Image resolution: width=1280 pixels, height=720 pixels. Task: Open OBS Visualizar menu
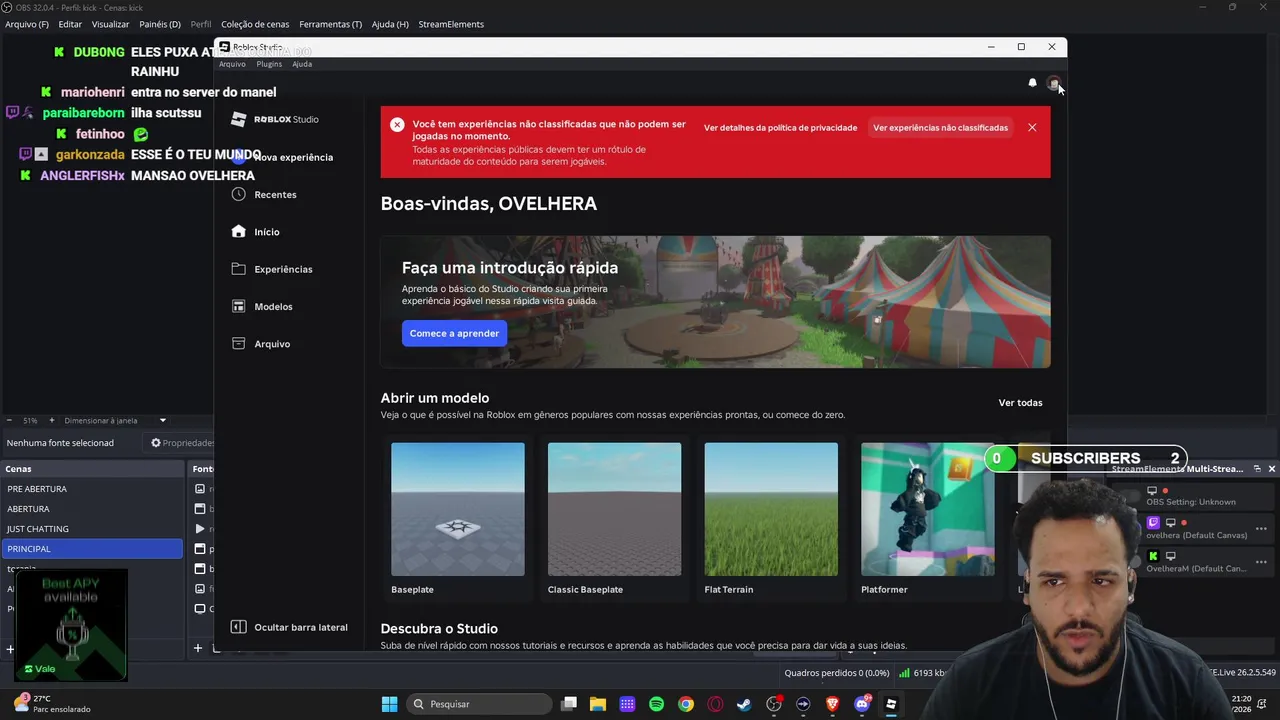tap(110, 24)
